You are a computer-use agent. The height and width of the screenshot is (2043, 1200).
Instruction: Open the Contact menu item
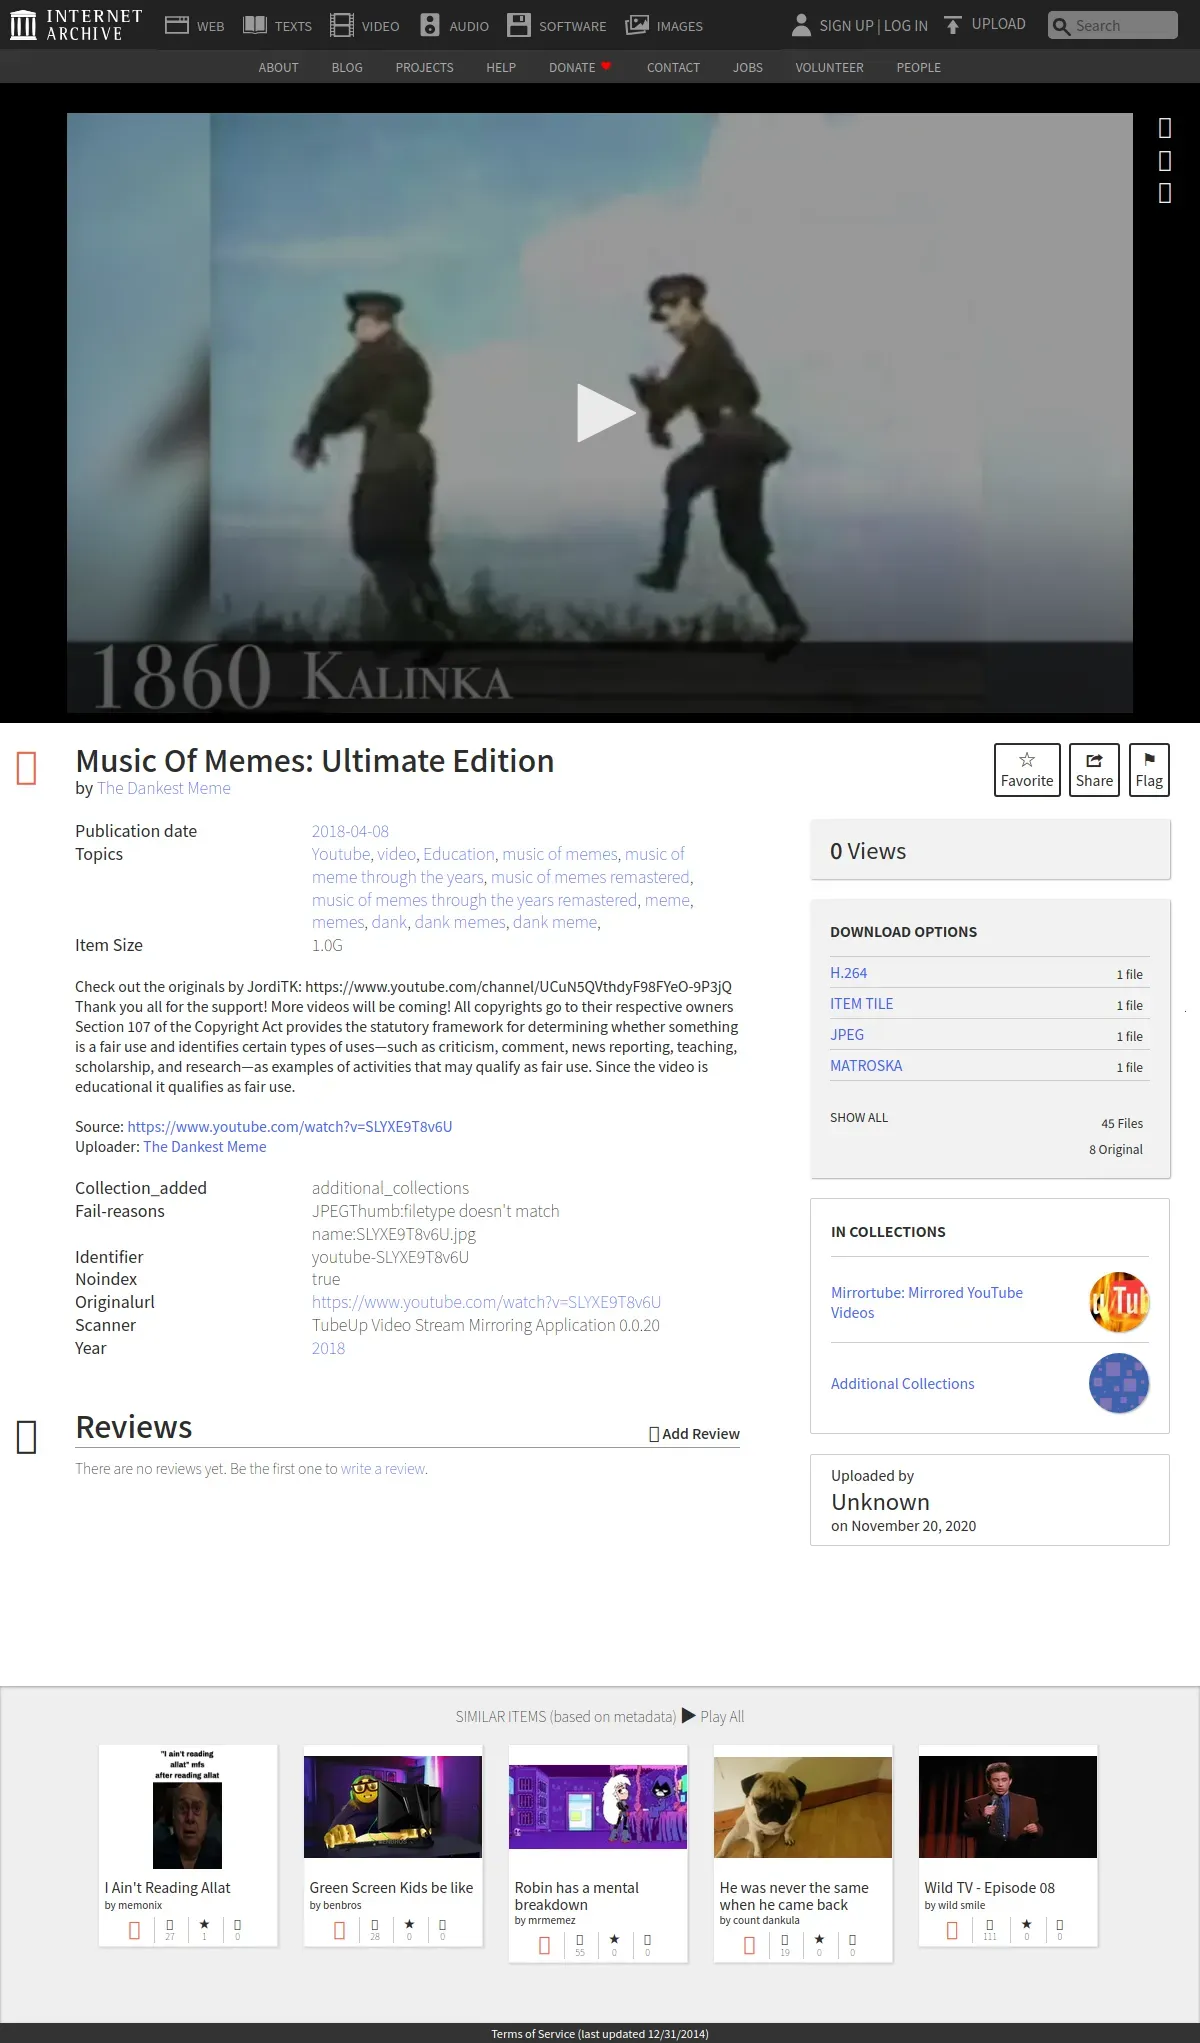pyautogui.click(x=673, y=67)
